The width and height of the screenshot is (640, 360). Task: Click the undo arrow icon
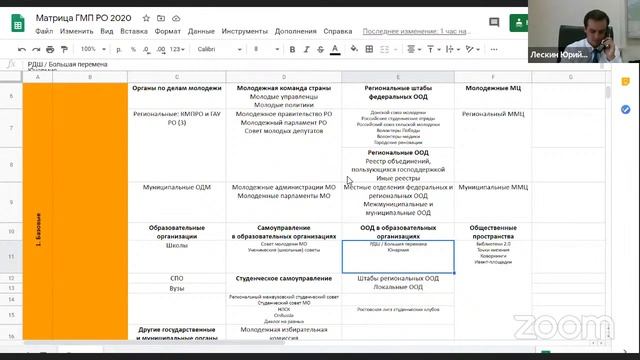tap(22, 49)
